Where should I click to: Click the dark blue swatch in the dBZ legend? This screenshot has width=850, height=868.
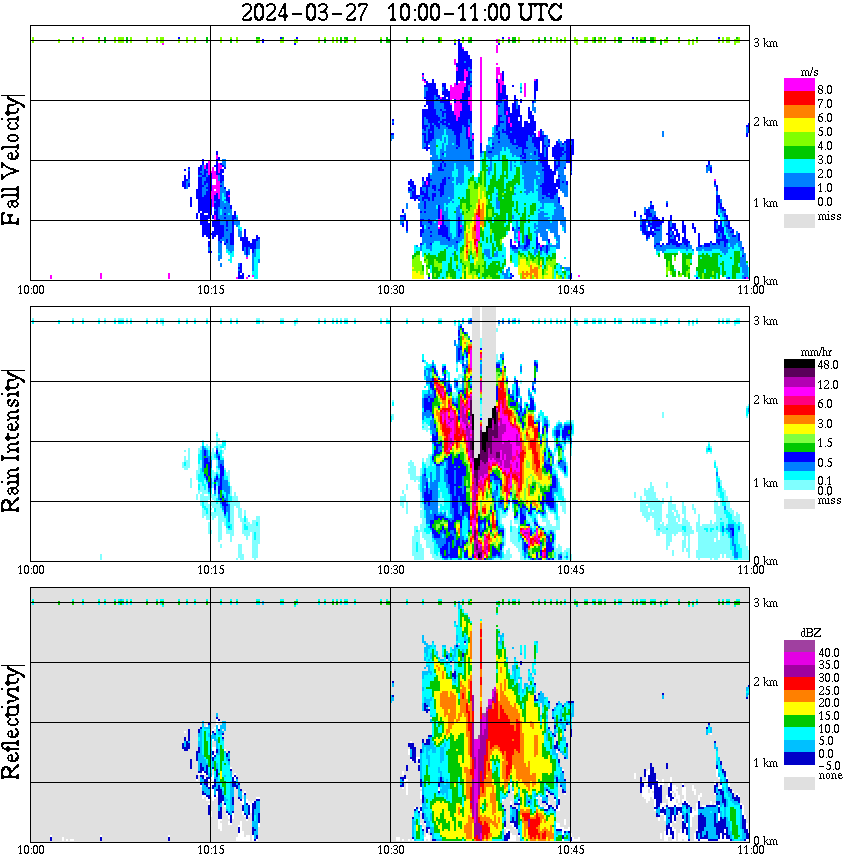(x=799, y=758)
